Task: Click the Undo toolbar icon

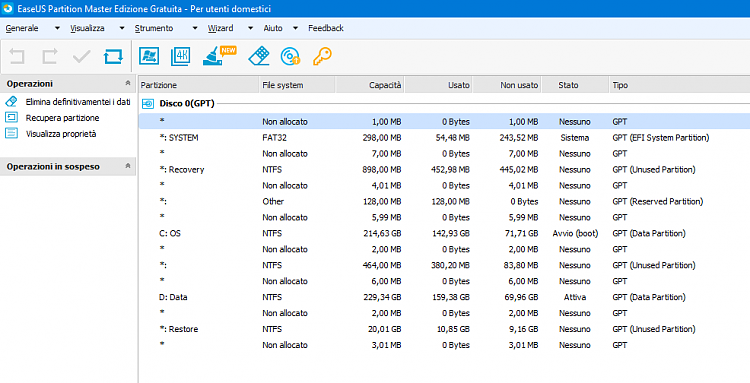Action: coord(17,56)
